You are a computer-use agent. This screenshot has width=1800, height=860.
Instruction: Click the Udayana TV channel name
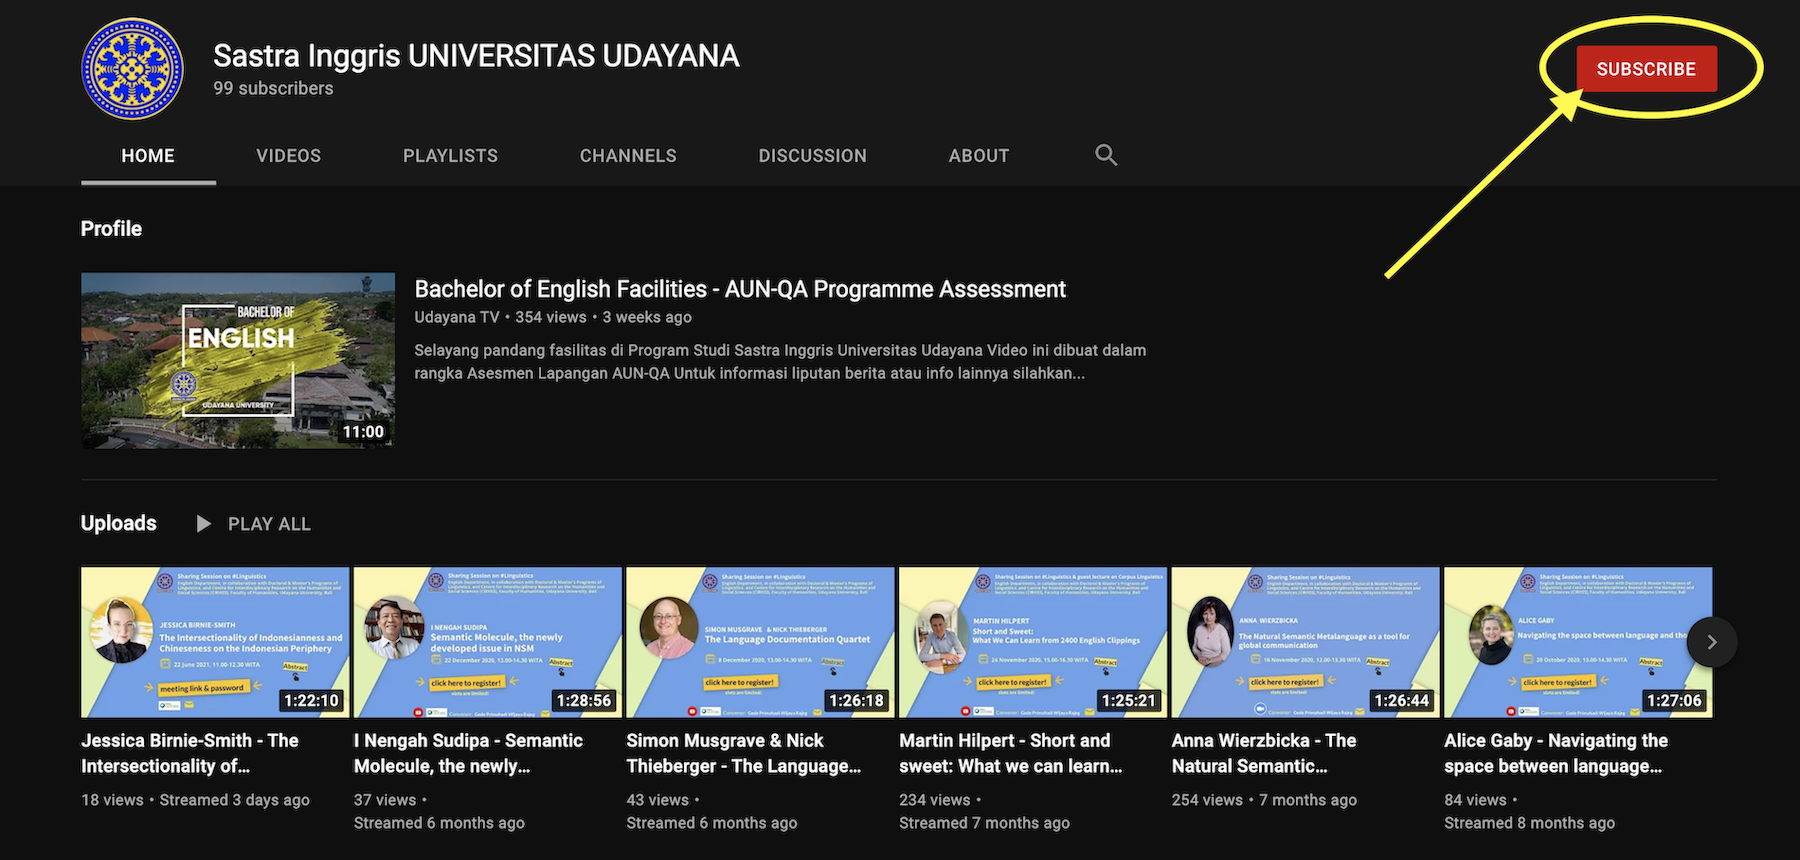click(457, 317)
